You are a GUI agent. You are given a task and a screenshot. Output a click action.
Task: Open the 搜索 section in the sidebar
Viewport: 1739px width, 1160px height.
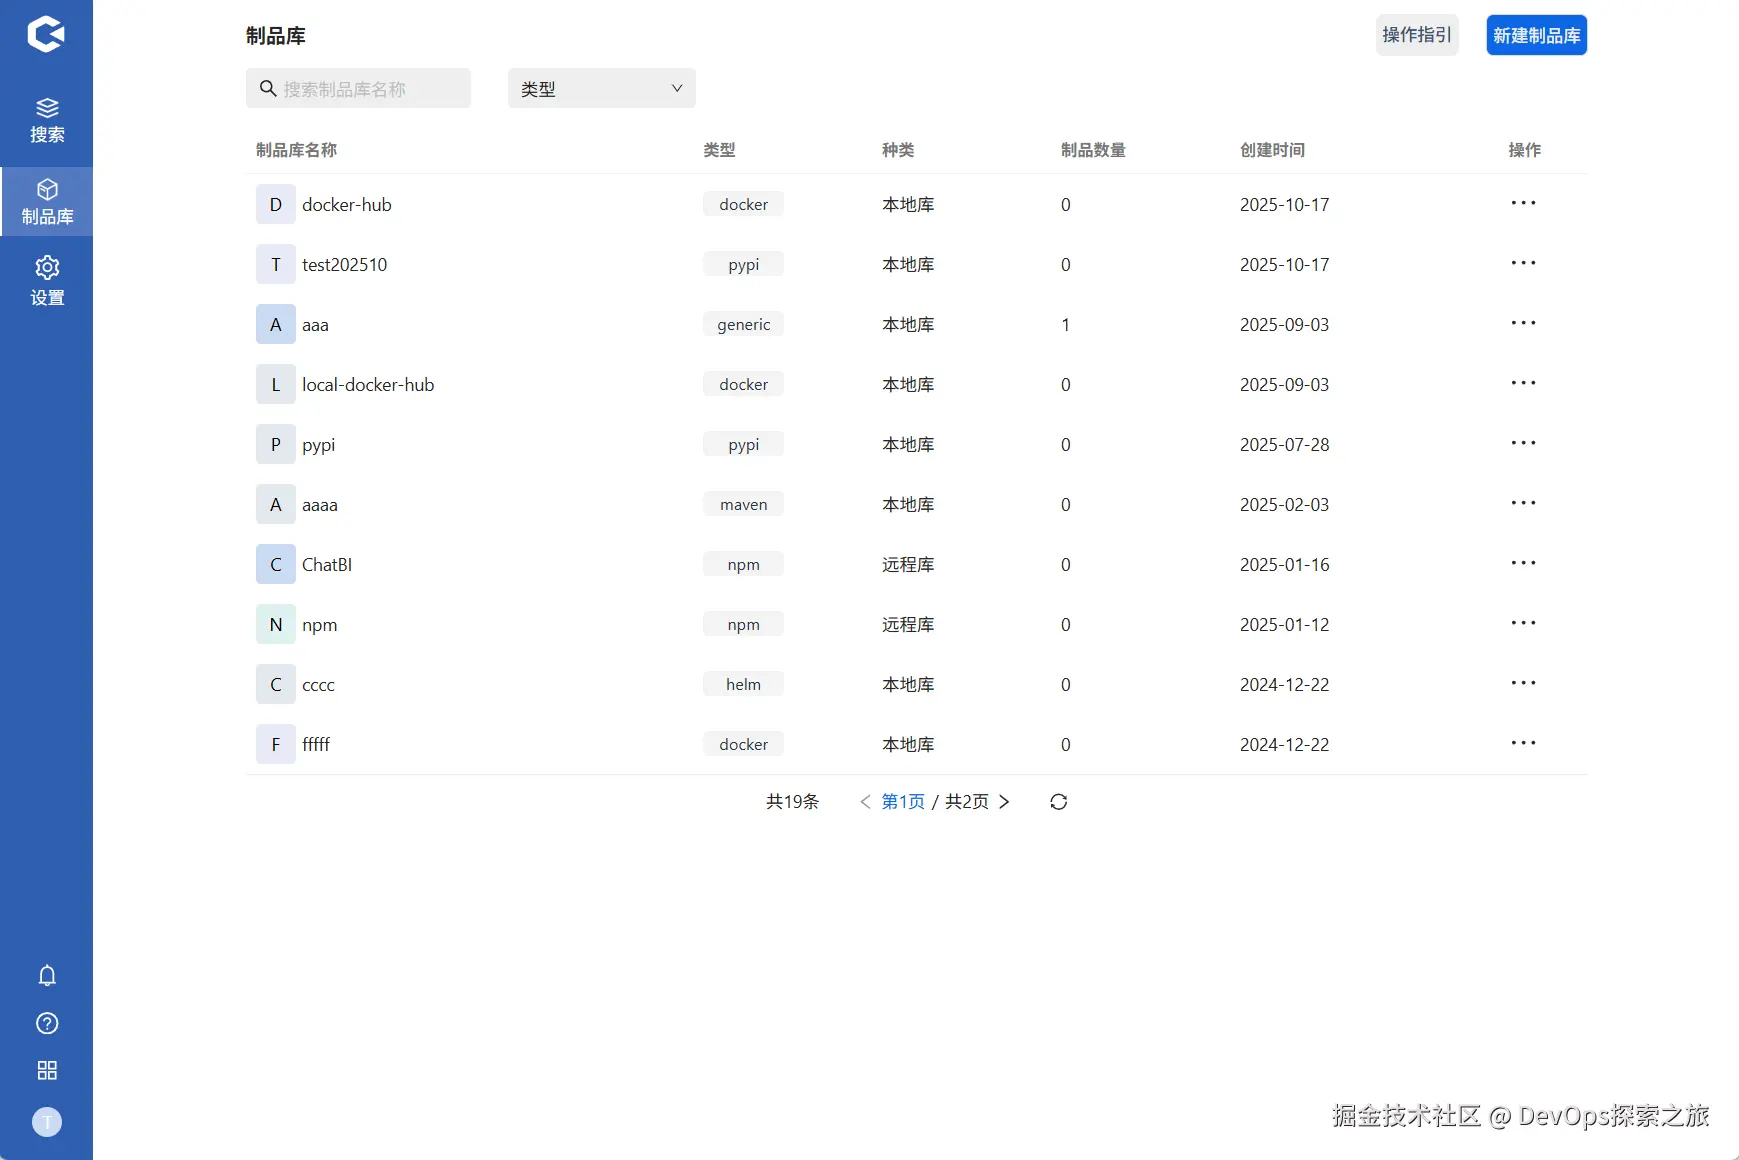point(47,120)
